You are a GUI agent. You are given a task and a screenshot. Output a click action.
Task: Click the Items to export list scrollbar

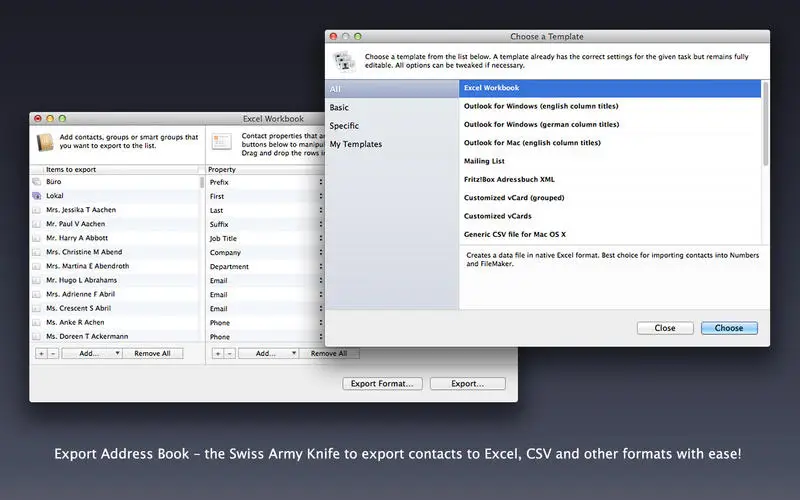(x=202, y=182)
